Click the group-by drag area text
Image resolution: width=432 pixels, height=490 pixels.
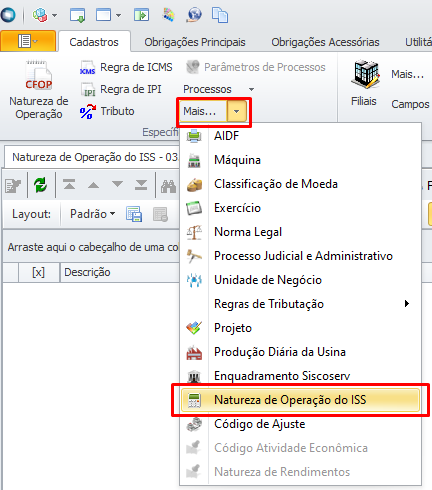pyautogui.click(x=93, y=247)
